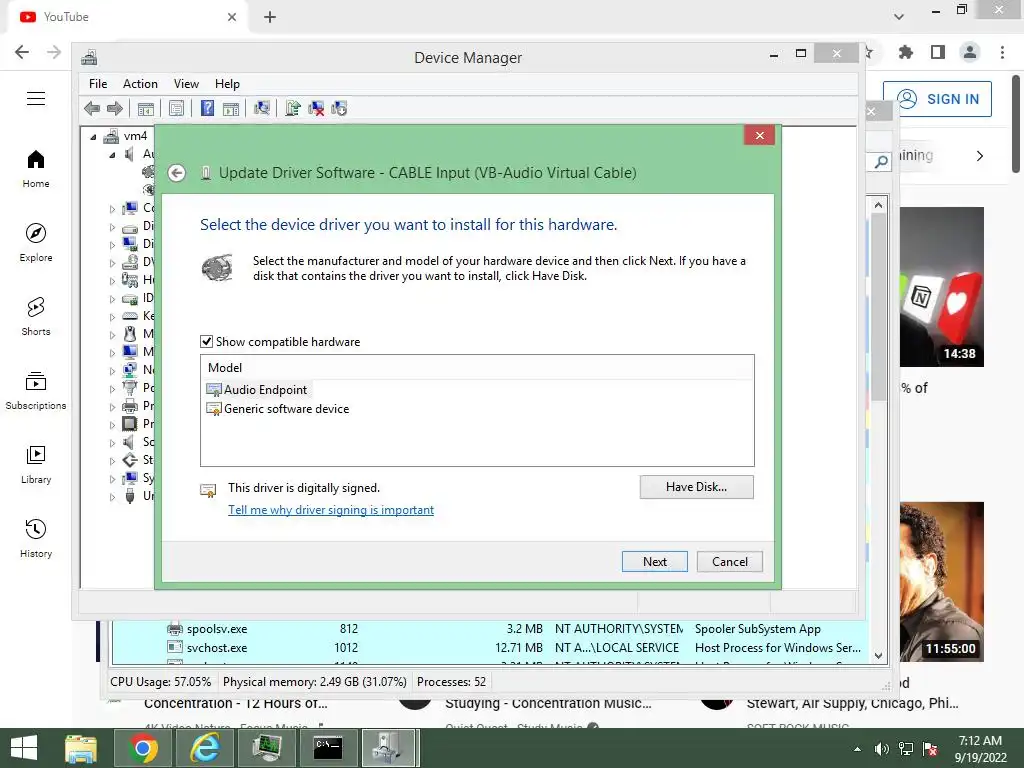Expand the Storage controllers tree node

tap(112, 460)
